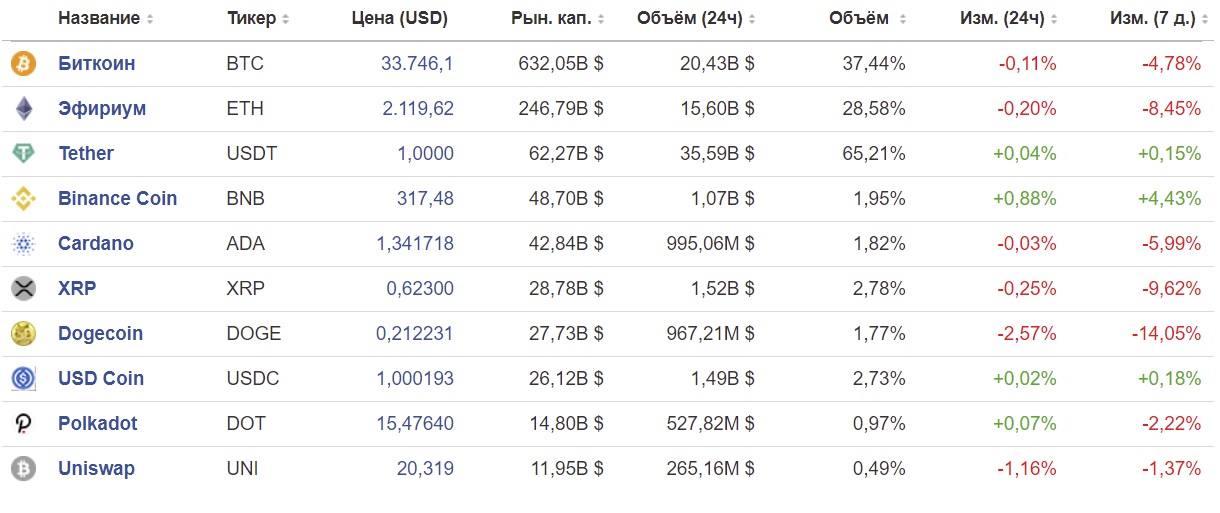Open the Uniswap link
1220x513 pixels.
pyautogui.click(x=97, y=469)
